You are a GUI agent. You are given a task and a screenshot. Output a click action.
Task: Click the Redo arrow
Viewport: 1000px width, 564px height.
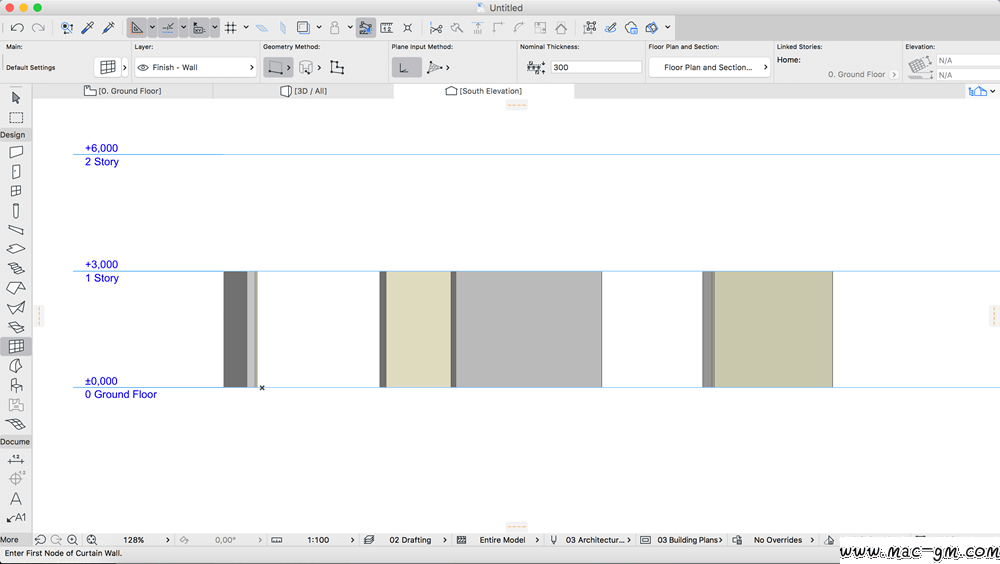click(38, 28)
